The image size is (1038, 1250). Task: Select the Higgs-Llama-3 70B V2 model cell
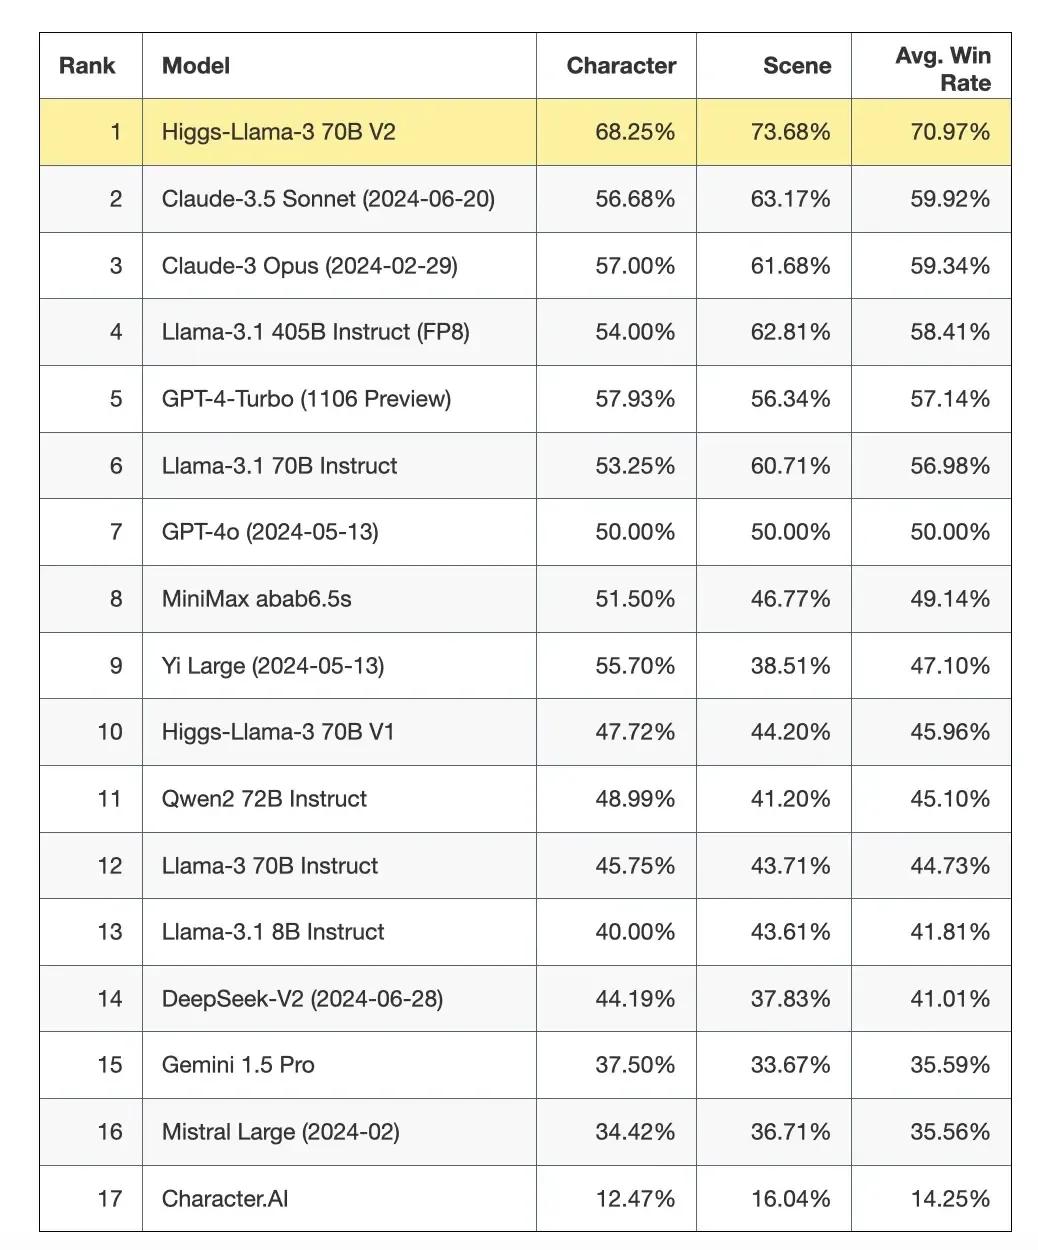coord(279,132)
